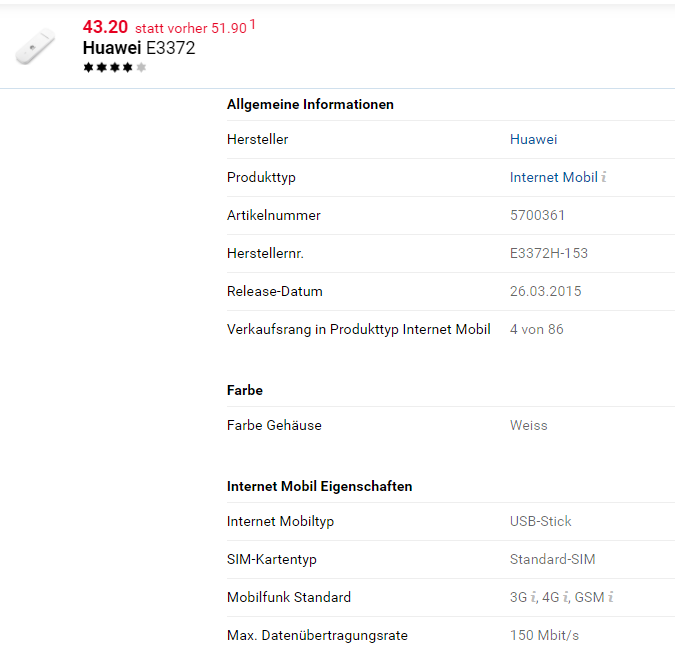The height and width of the screenshot is (668, 675).
Task: Click the manufacturer number E3372H-153
Action: 548,254
